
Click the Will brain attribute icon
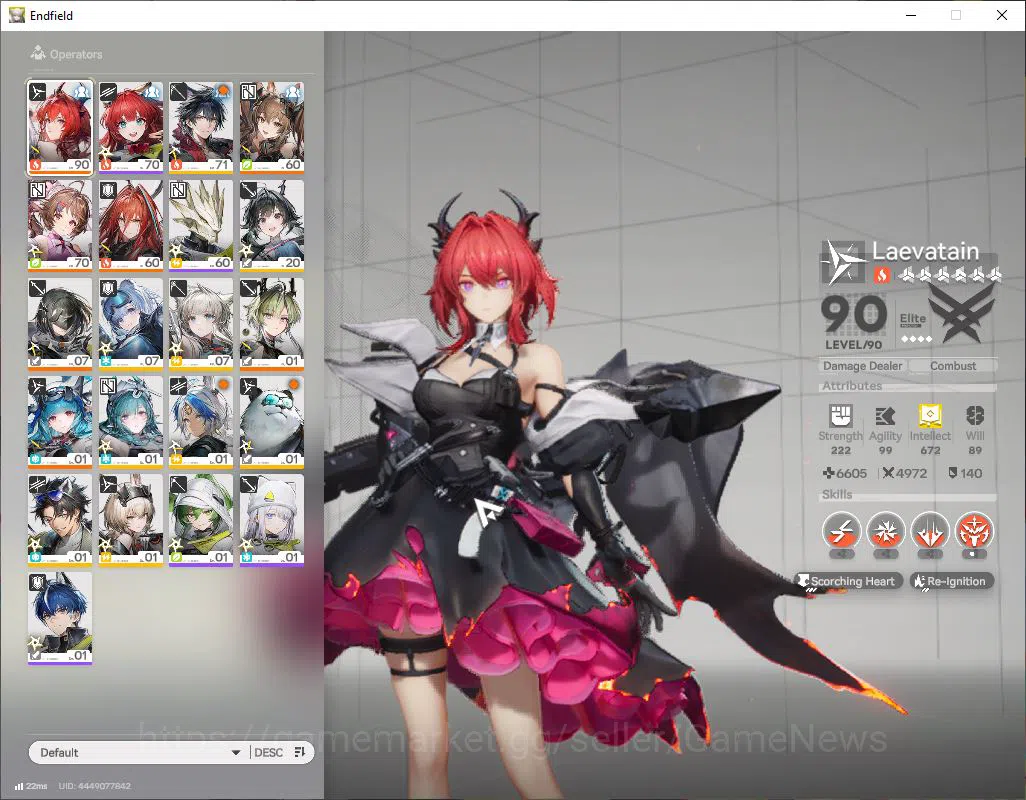tap(975, 415)
